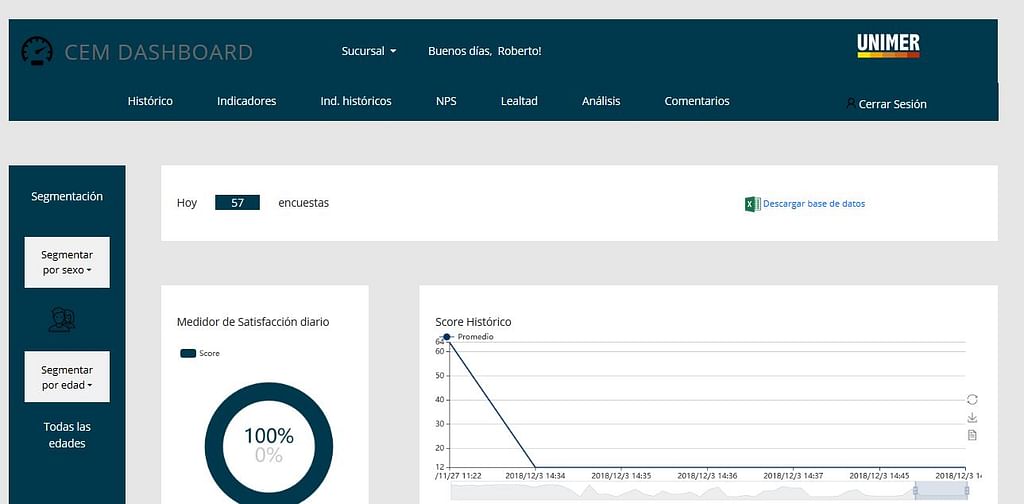Go to the Histórico menu item
Screen dimensions: 1024x504
(x=150, y=101)
